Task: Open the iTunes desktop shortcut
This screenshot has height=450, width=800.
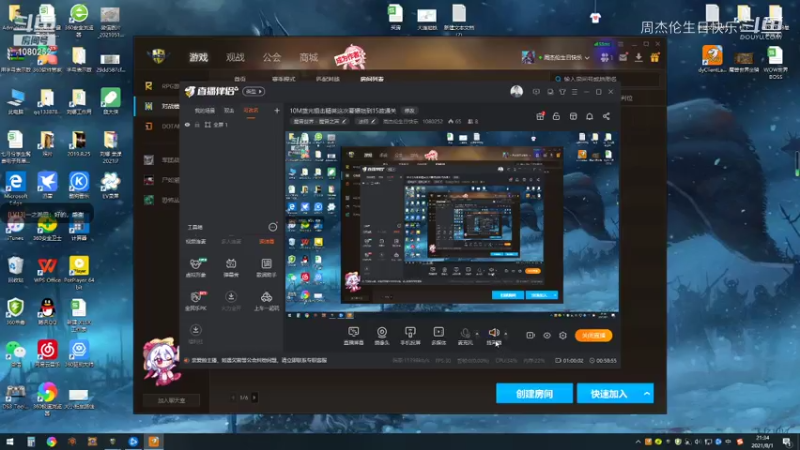Action: pyautogui.click(x=15, y=230)
